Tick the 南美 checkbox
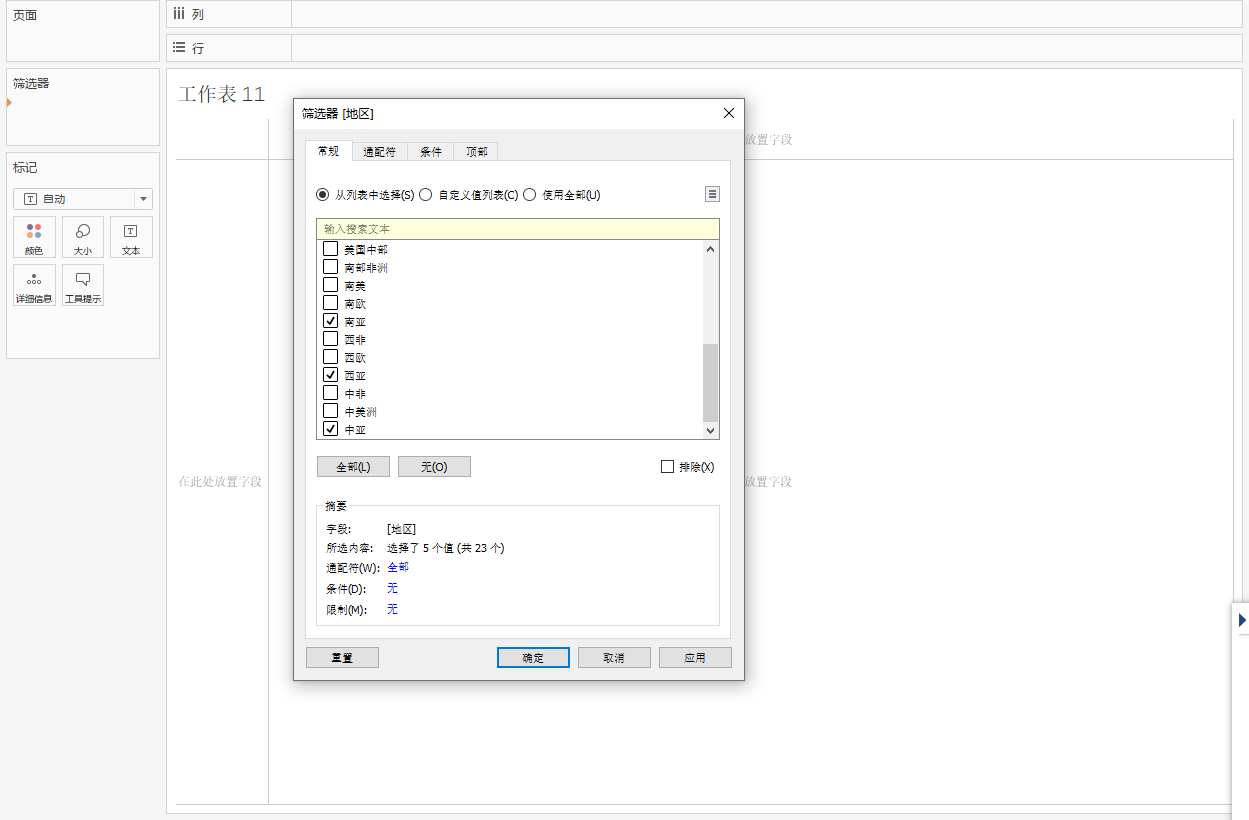This screenshot has height=820, width=1249. click(331, 285)
